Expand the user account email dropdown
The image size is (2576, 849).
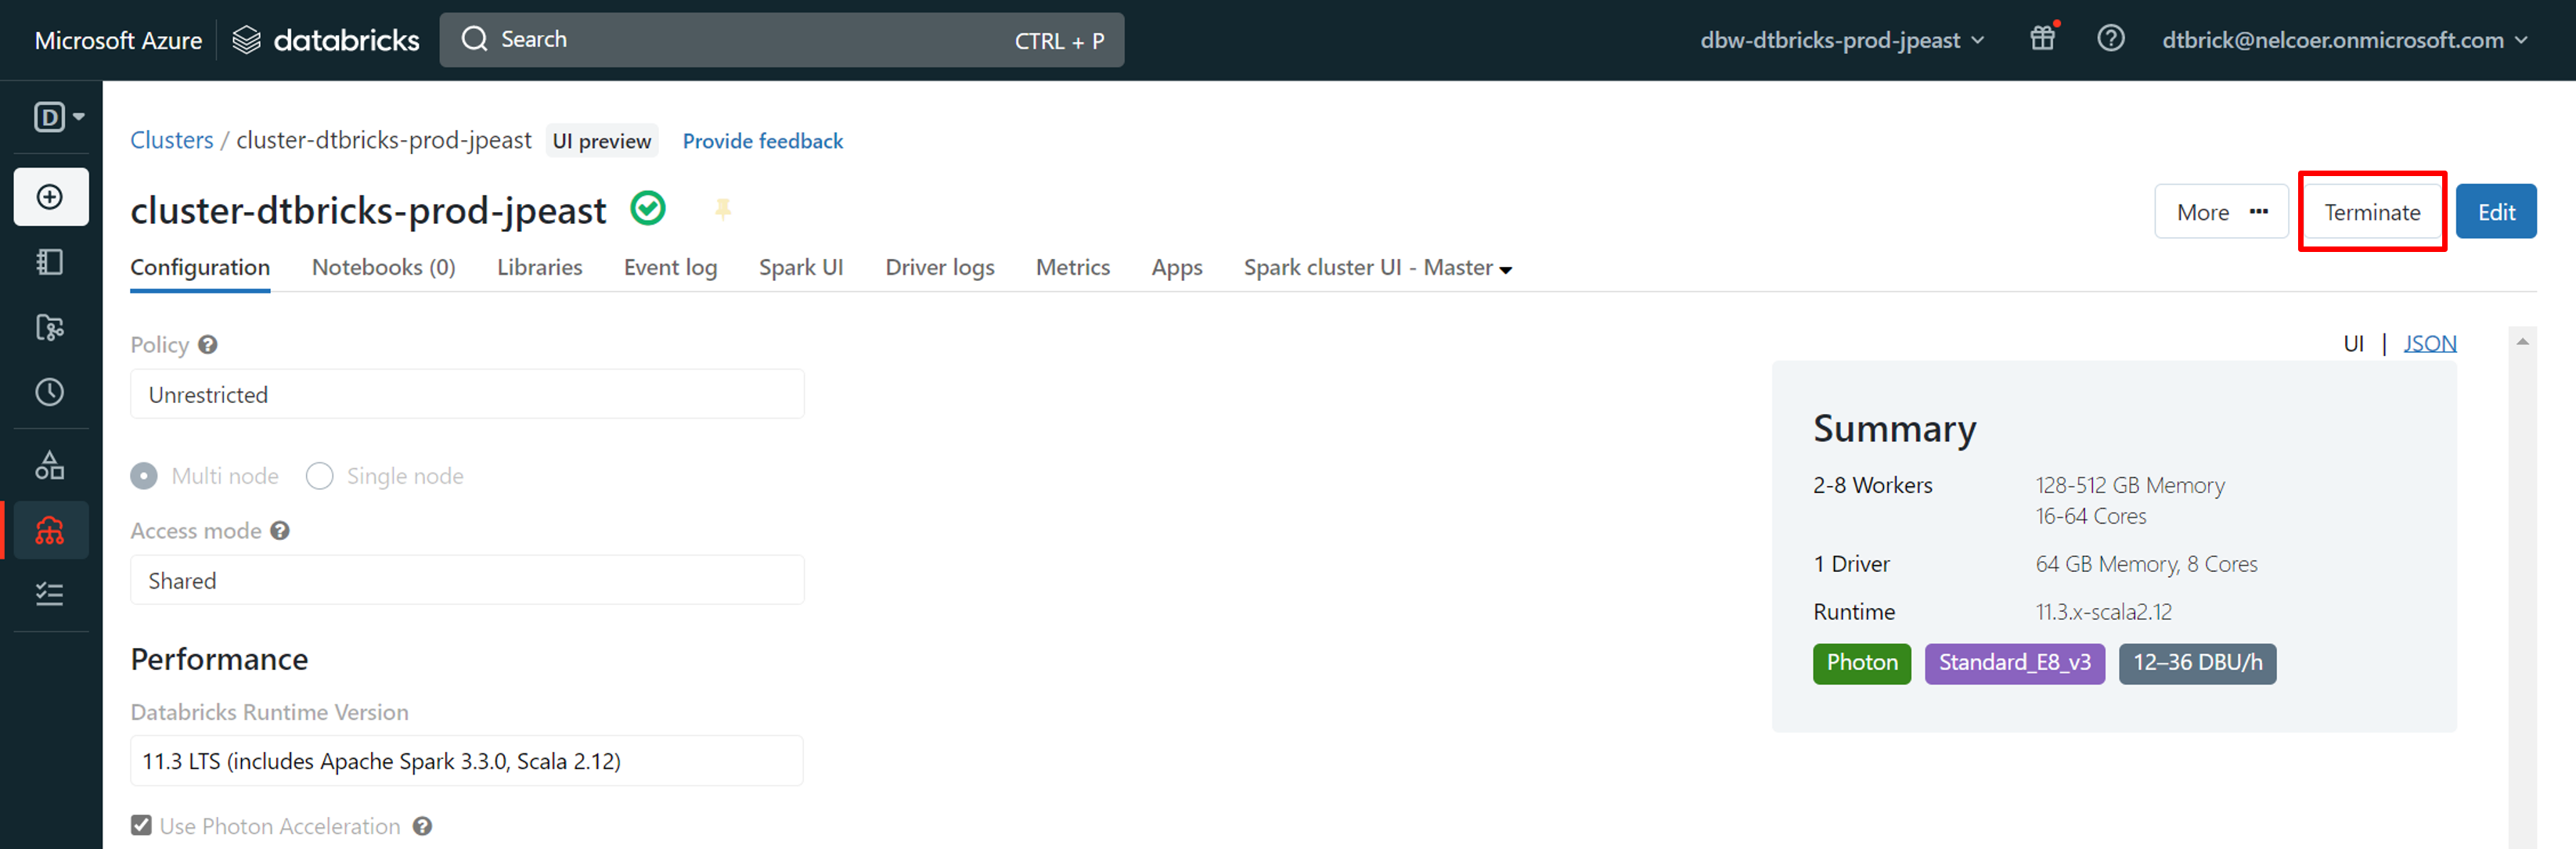(2344, 40)
